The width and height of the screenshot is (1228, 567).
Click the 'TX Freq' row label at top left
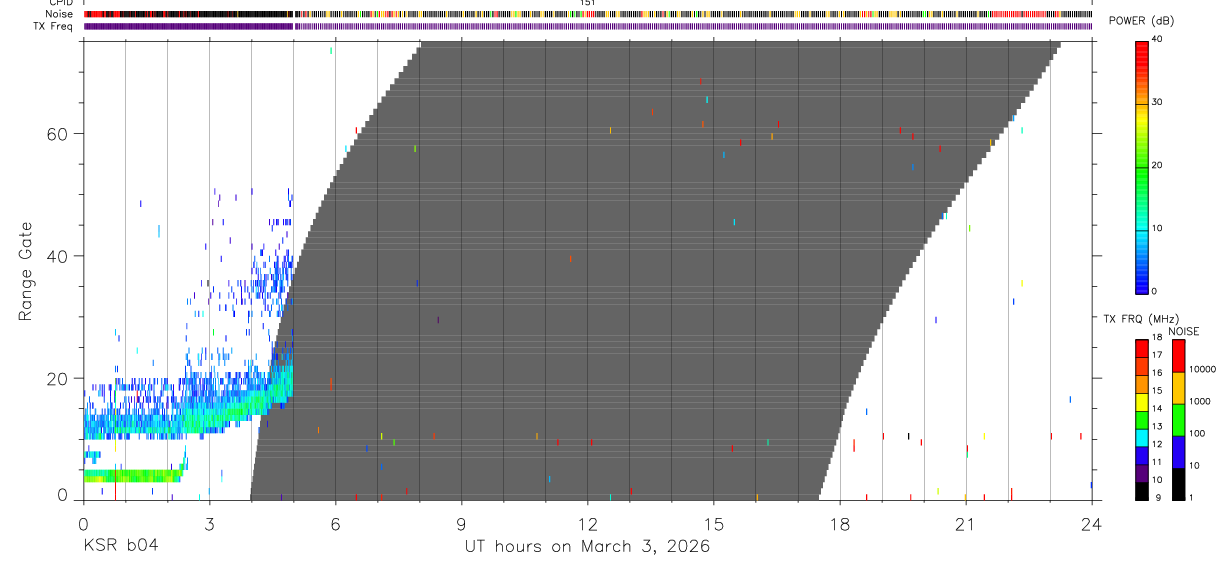tap(53, 26)
